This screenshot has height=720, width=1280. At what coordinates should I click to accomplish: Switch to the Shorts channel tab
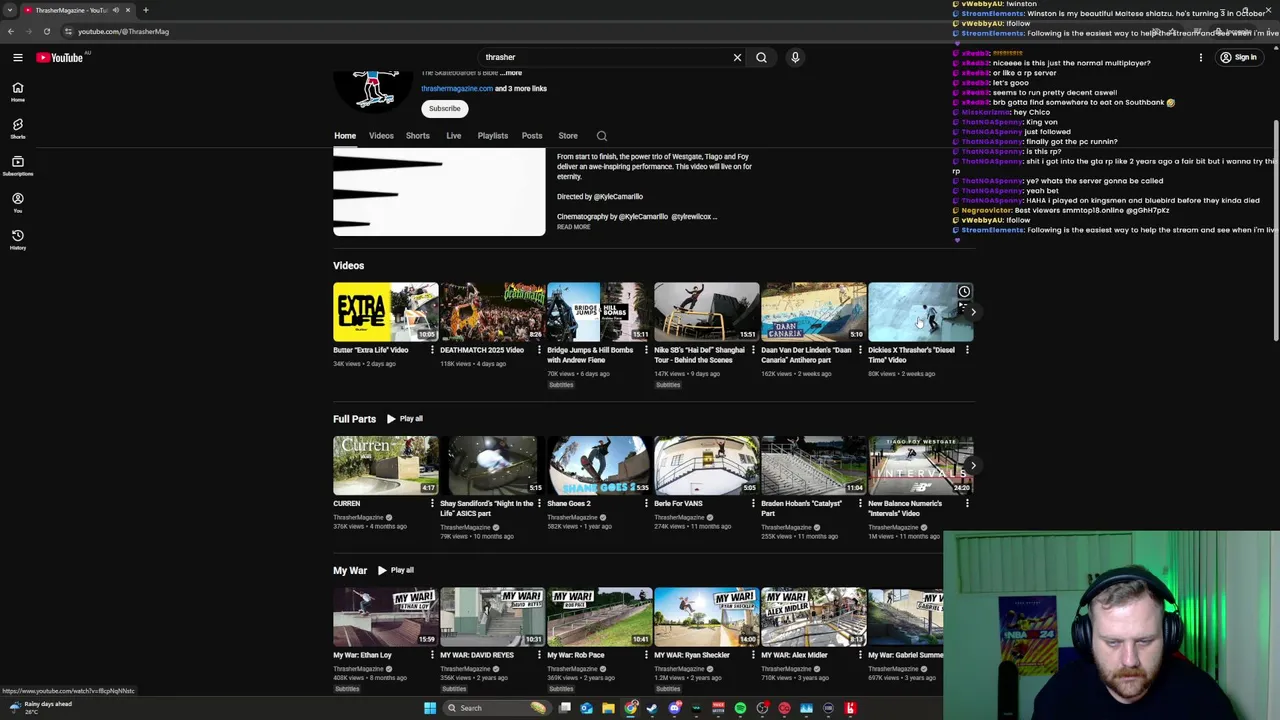point(418,136)
